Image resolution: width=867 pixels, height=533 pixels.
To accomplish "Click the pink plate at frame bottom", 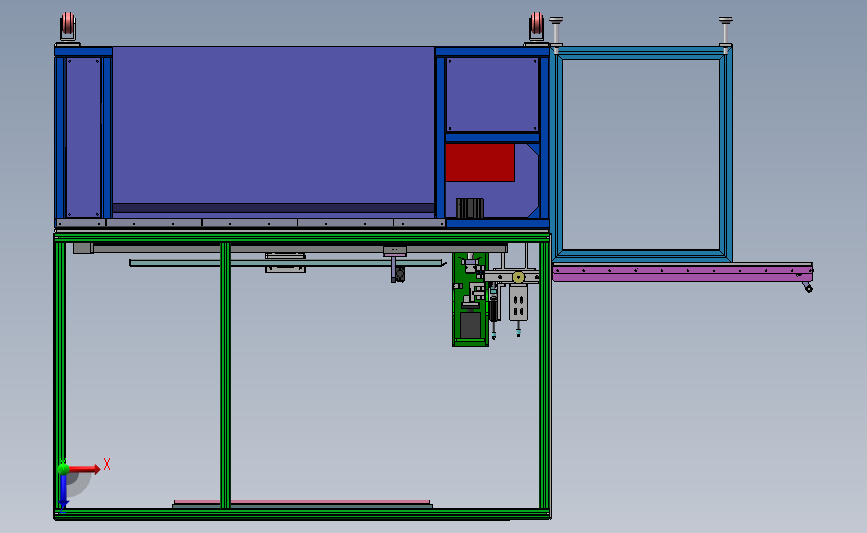I will [x=302, y=501].
